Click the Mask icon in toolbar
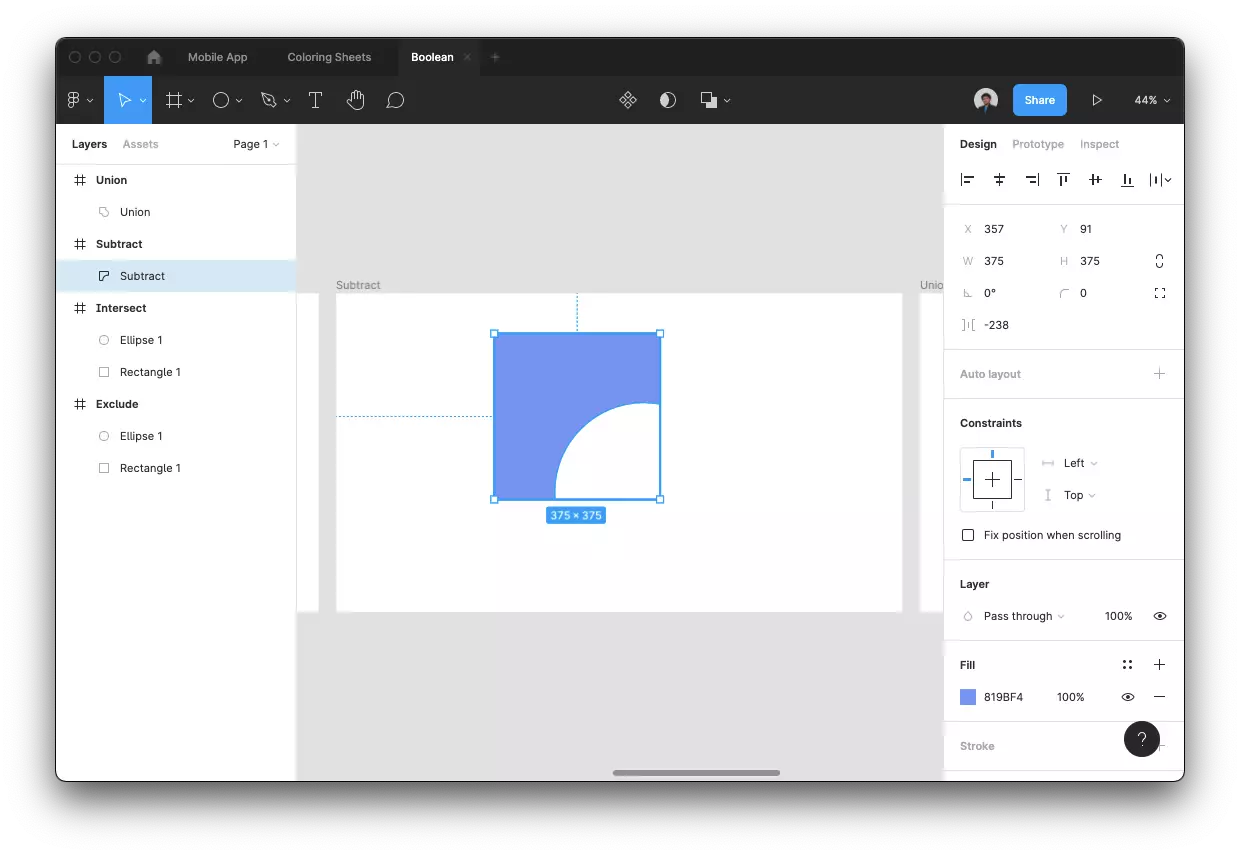 [668, 100]
